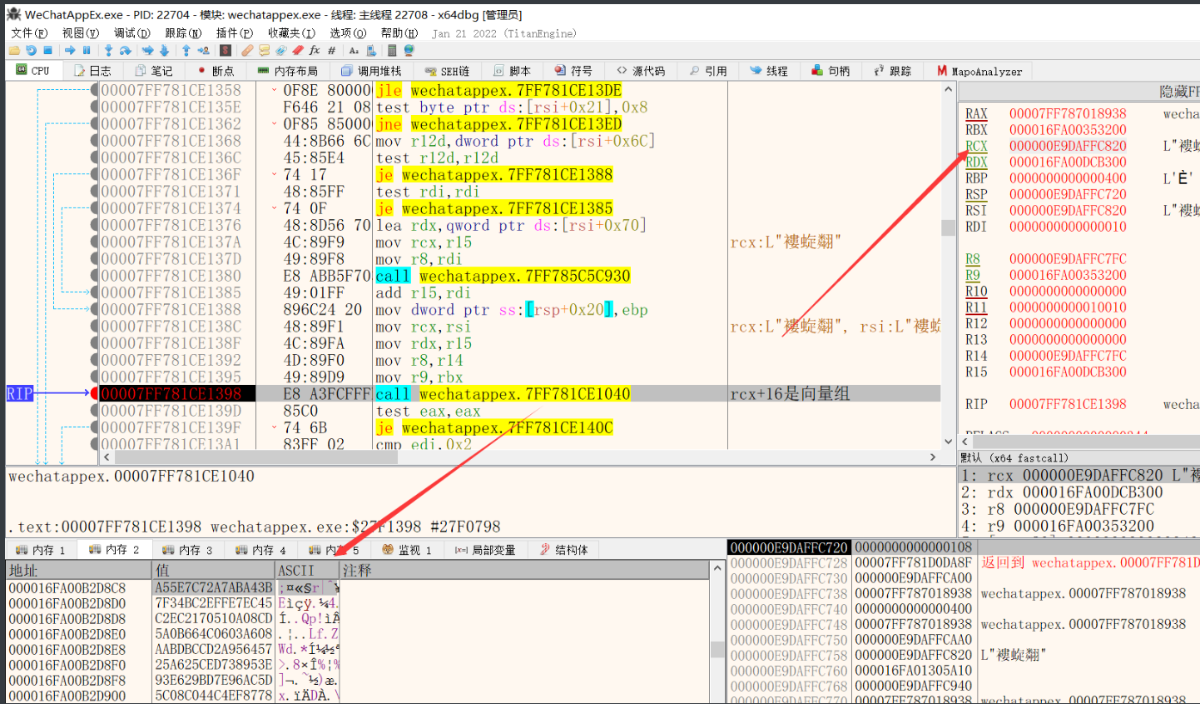1200x704 pixels.
Task: Open the 插件 menu
Action: 235,33
